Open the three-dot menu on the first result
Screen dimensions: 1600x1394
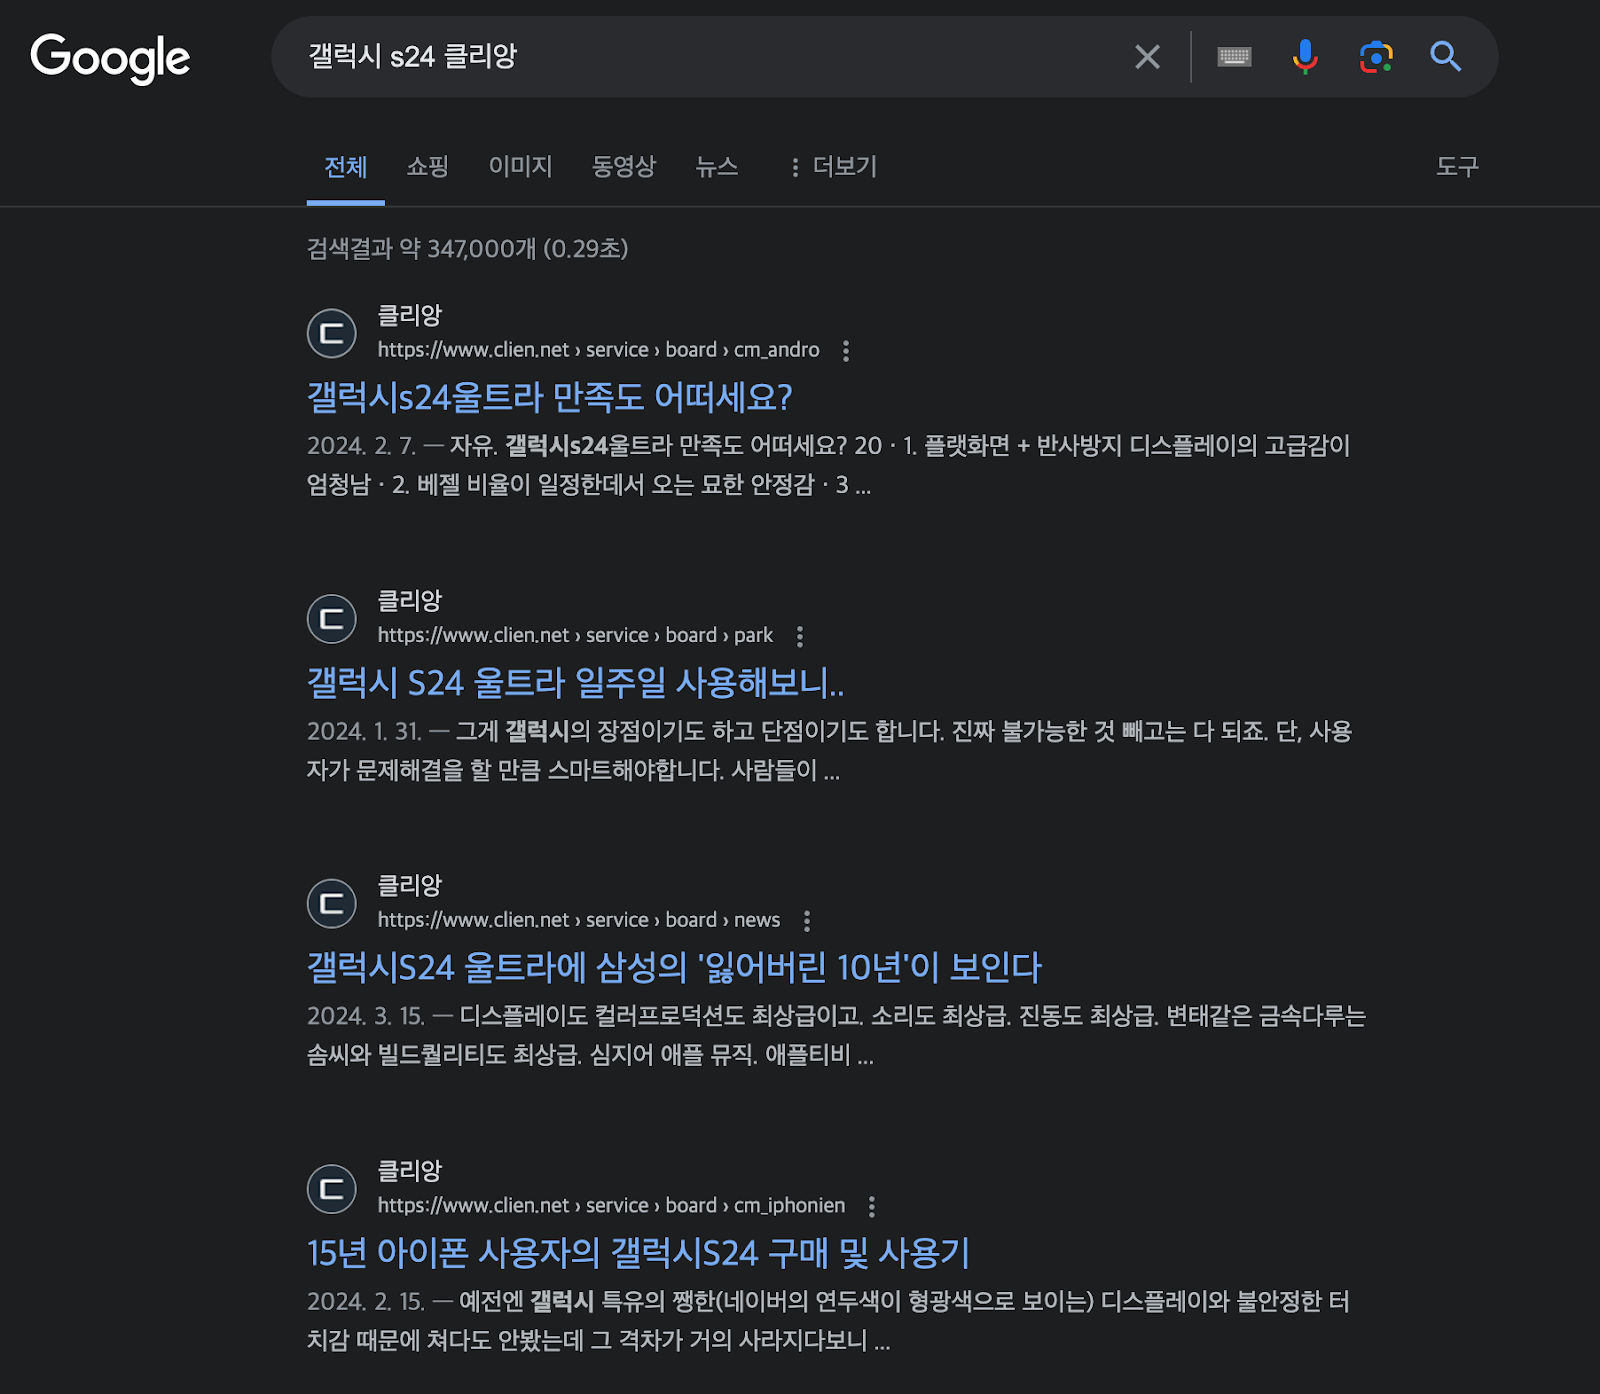click(846, 351)
